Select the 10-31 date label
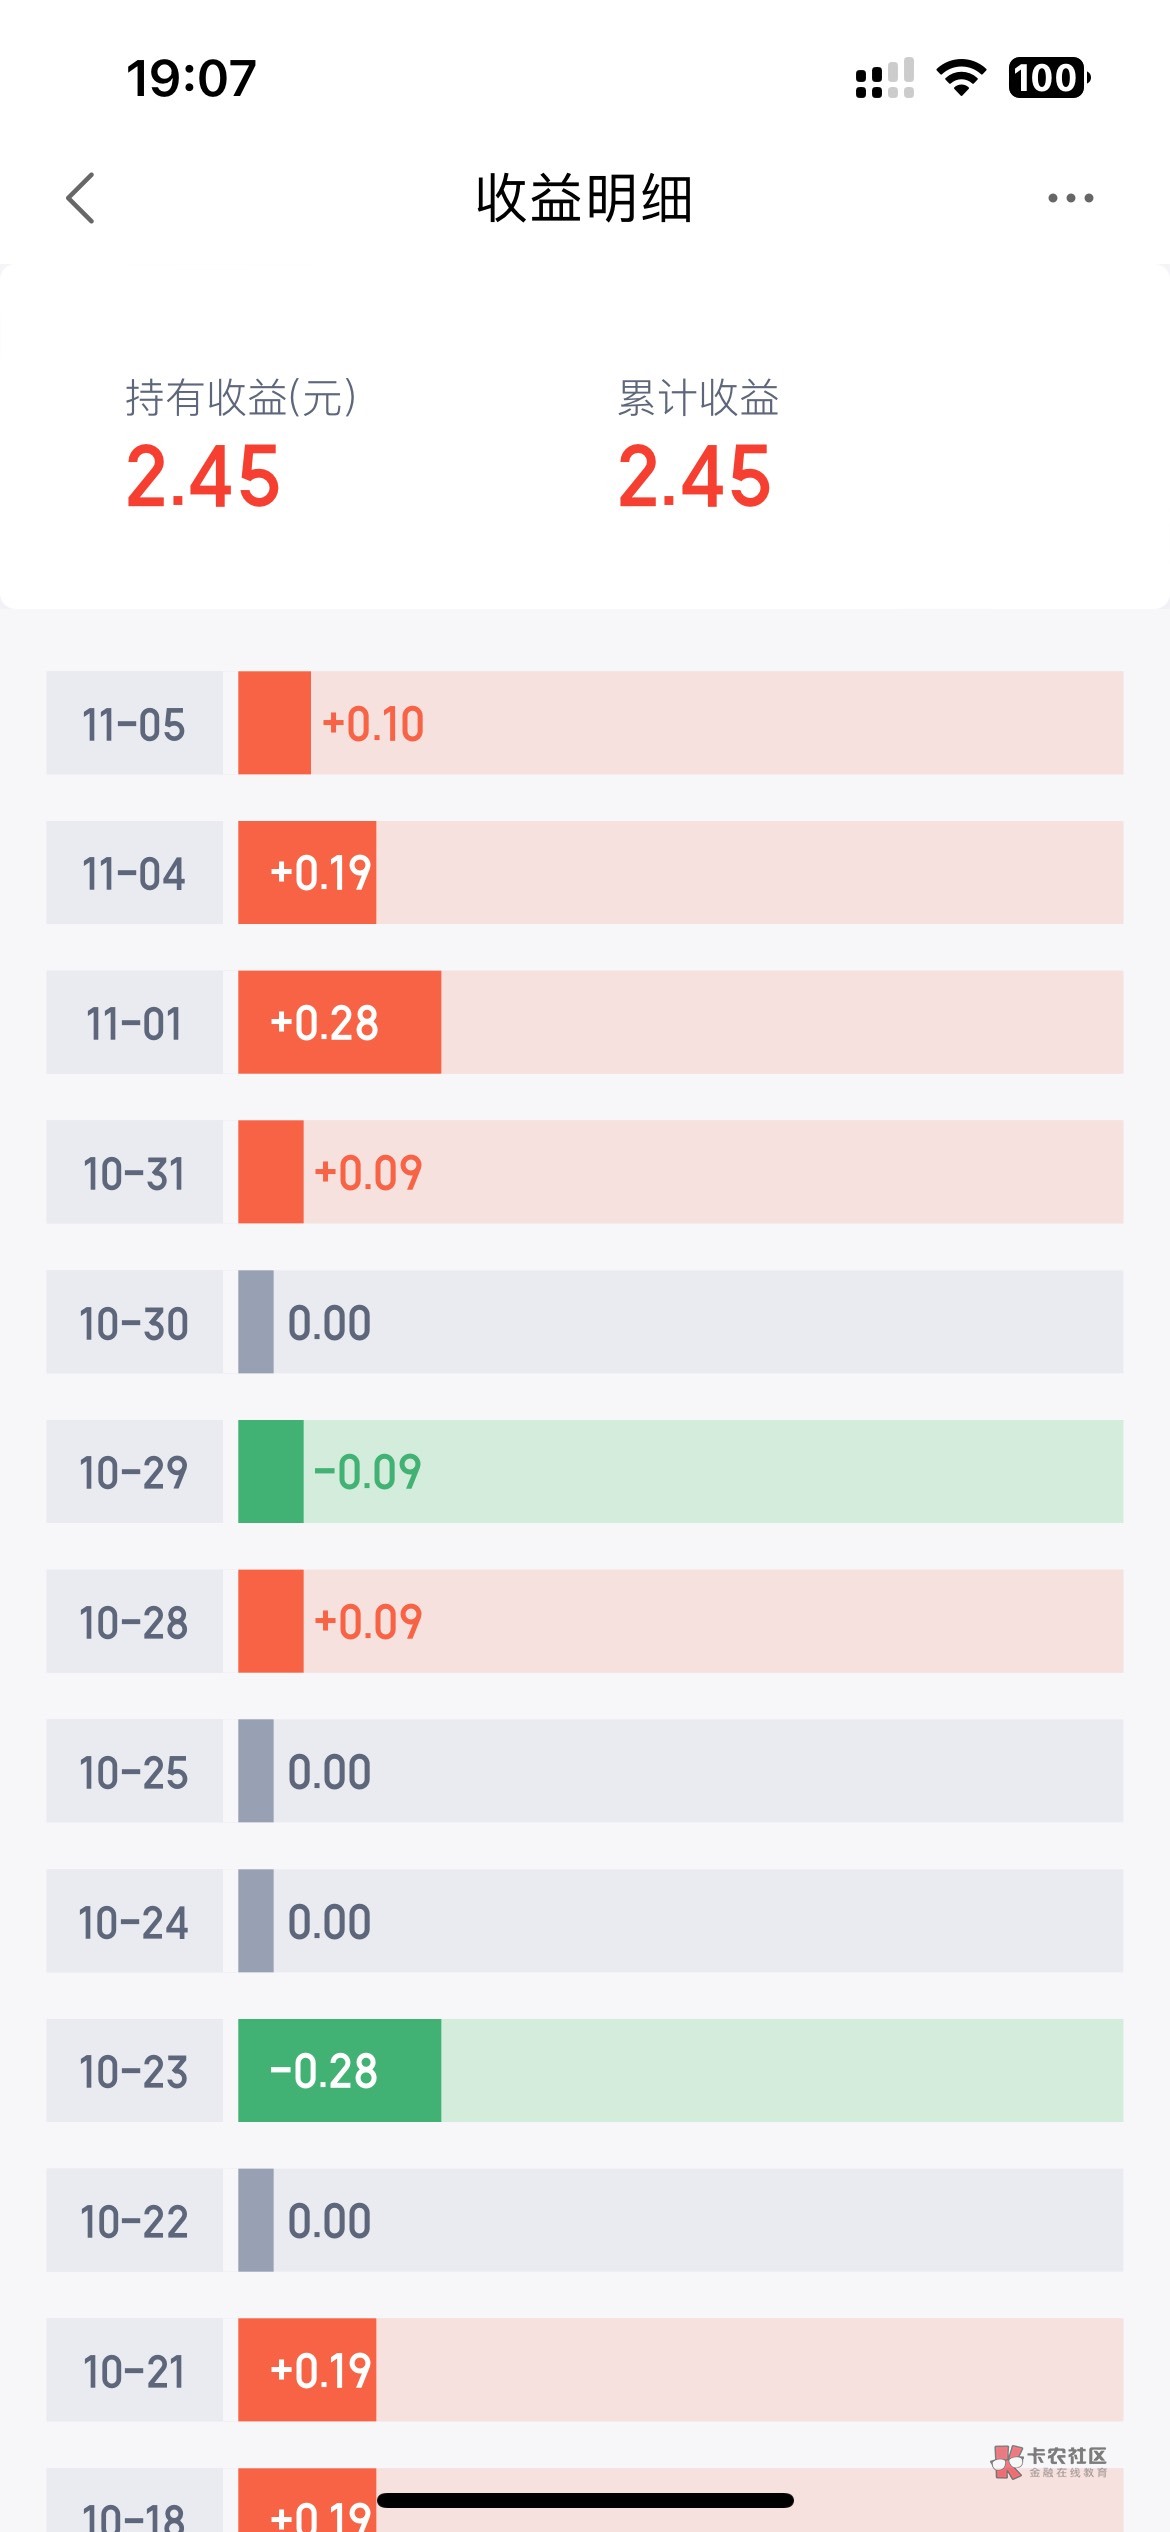This screenshot has width=1170, height=2532. coord(134,1172)
